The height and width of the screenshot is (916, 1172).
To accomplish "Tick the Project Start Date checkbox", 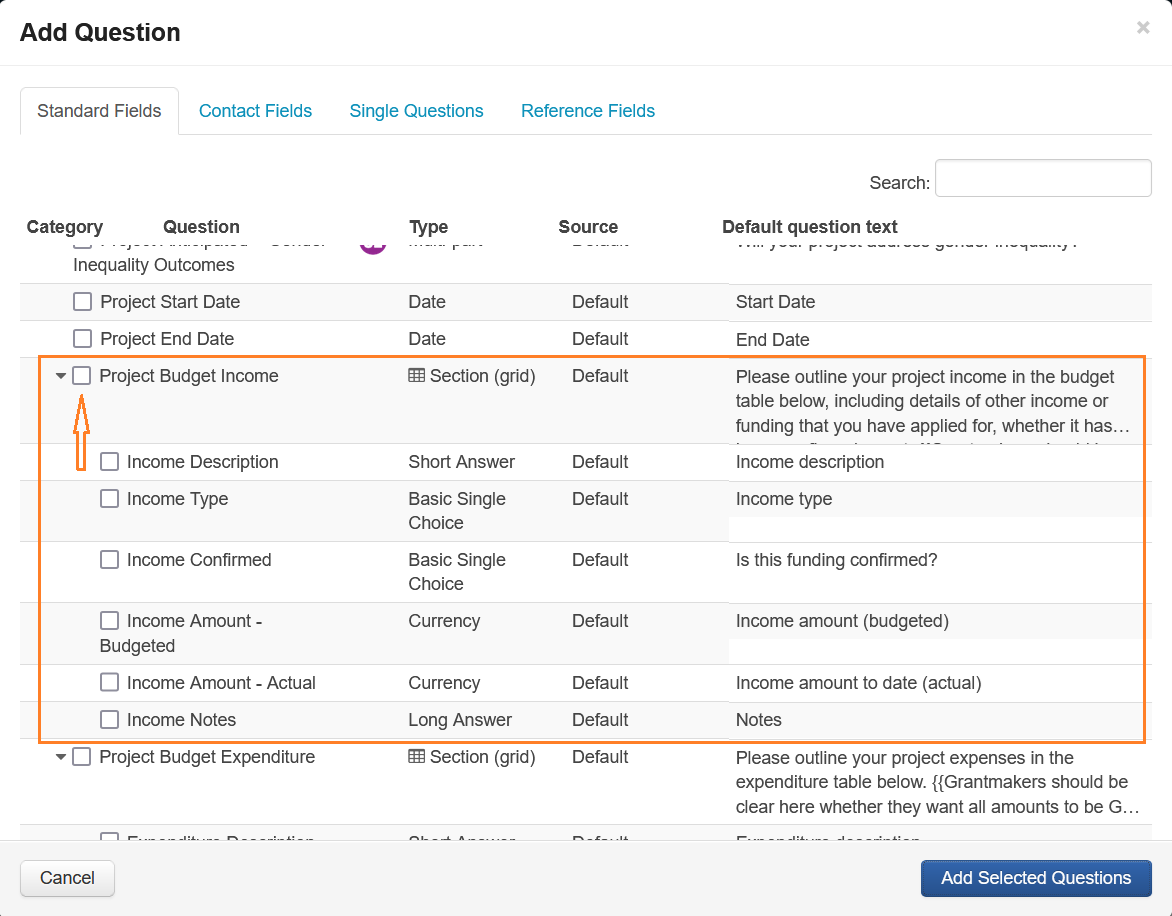I will click(x=83, y=302).
